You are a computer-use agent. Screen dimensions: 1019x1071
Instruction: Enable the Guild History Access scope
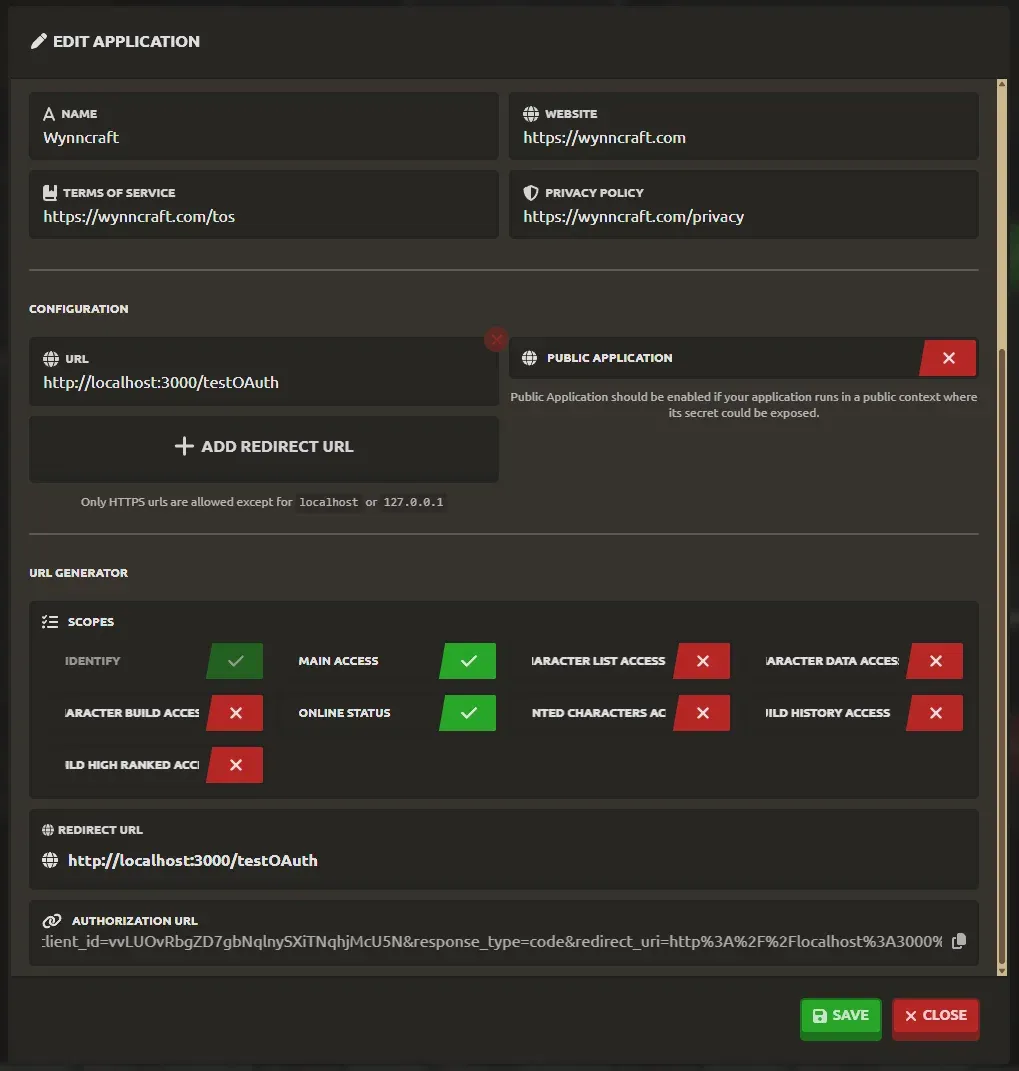coord(935,712)
